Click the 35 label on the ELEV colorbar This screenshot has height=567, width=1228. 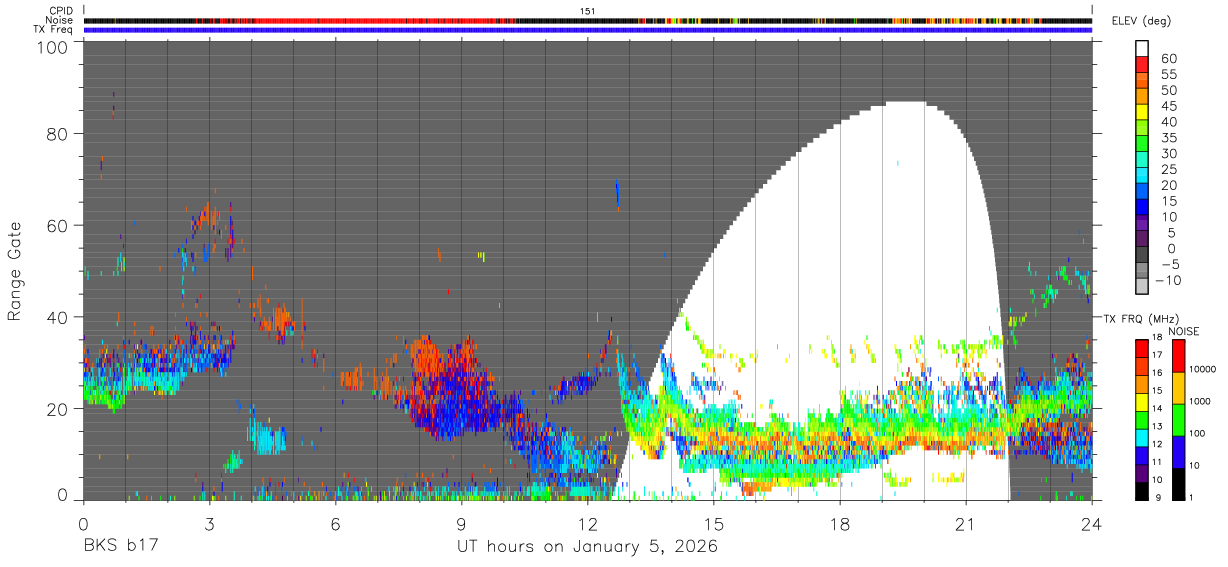point(1170,138)
